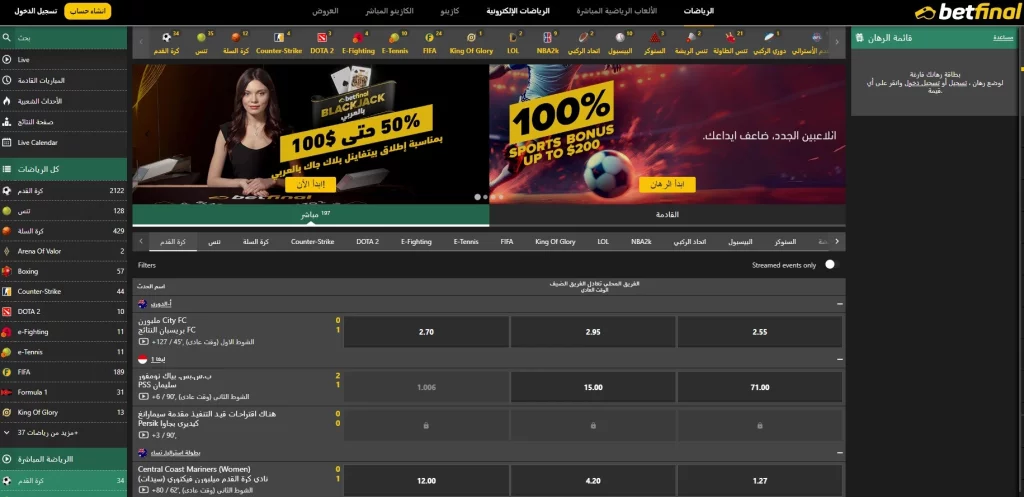This screenshot has height=497, width=1024.
Task: Open Formula 1 in sidebar list
Action: tap(63, 392)
